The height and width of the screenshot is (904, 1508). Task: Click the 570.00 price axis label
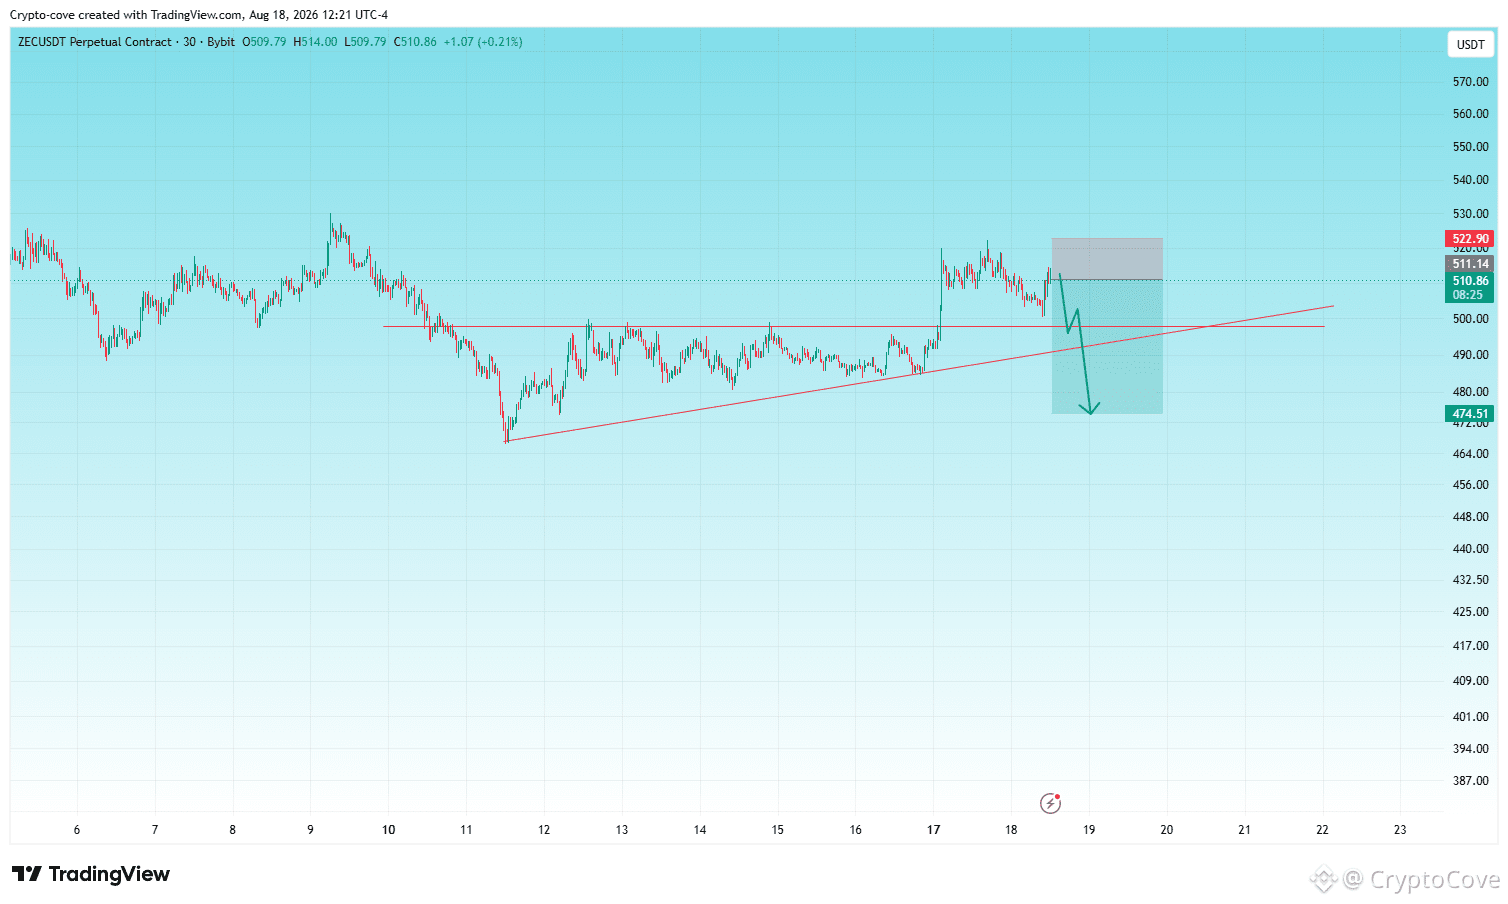(x=1470, y=82)
